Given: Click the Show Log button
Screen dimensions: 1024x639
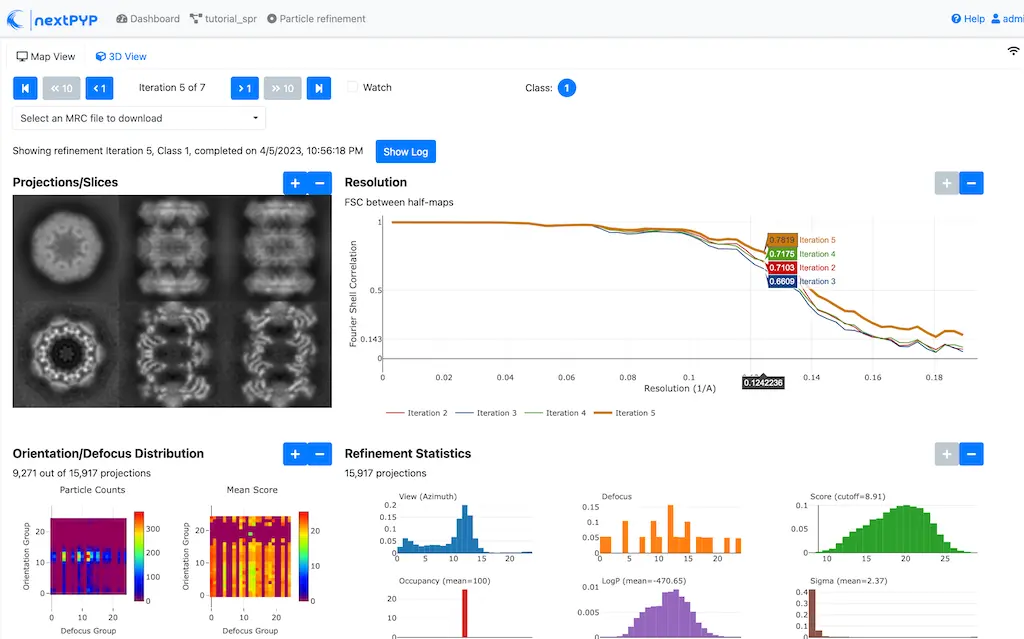Looking at the screenshot, I should (405, 152).
